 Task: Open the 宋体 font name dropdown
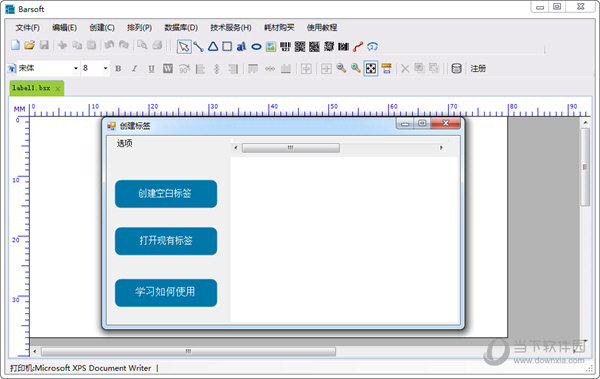pos(76,68)
